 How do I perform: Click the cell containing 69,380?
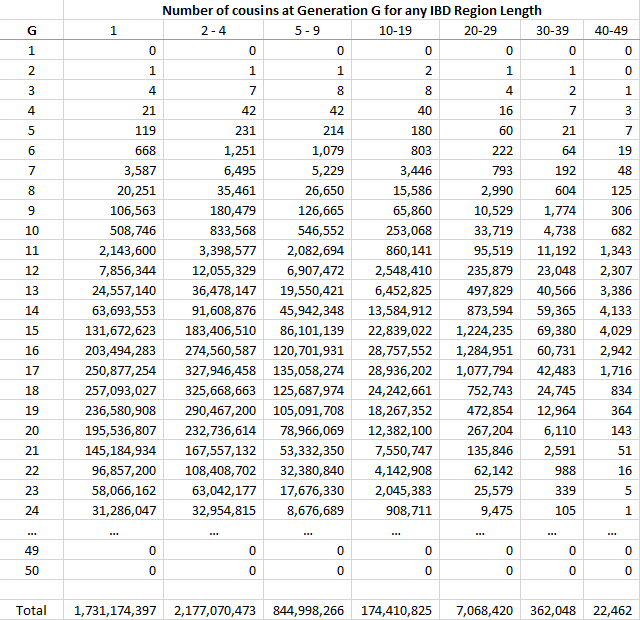click(552, 330)
